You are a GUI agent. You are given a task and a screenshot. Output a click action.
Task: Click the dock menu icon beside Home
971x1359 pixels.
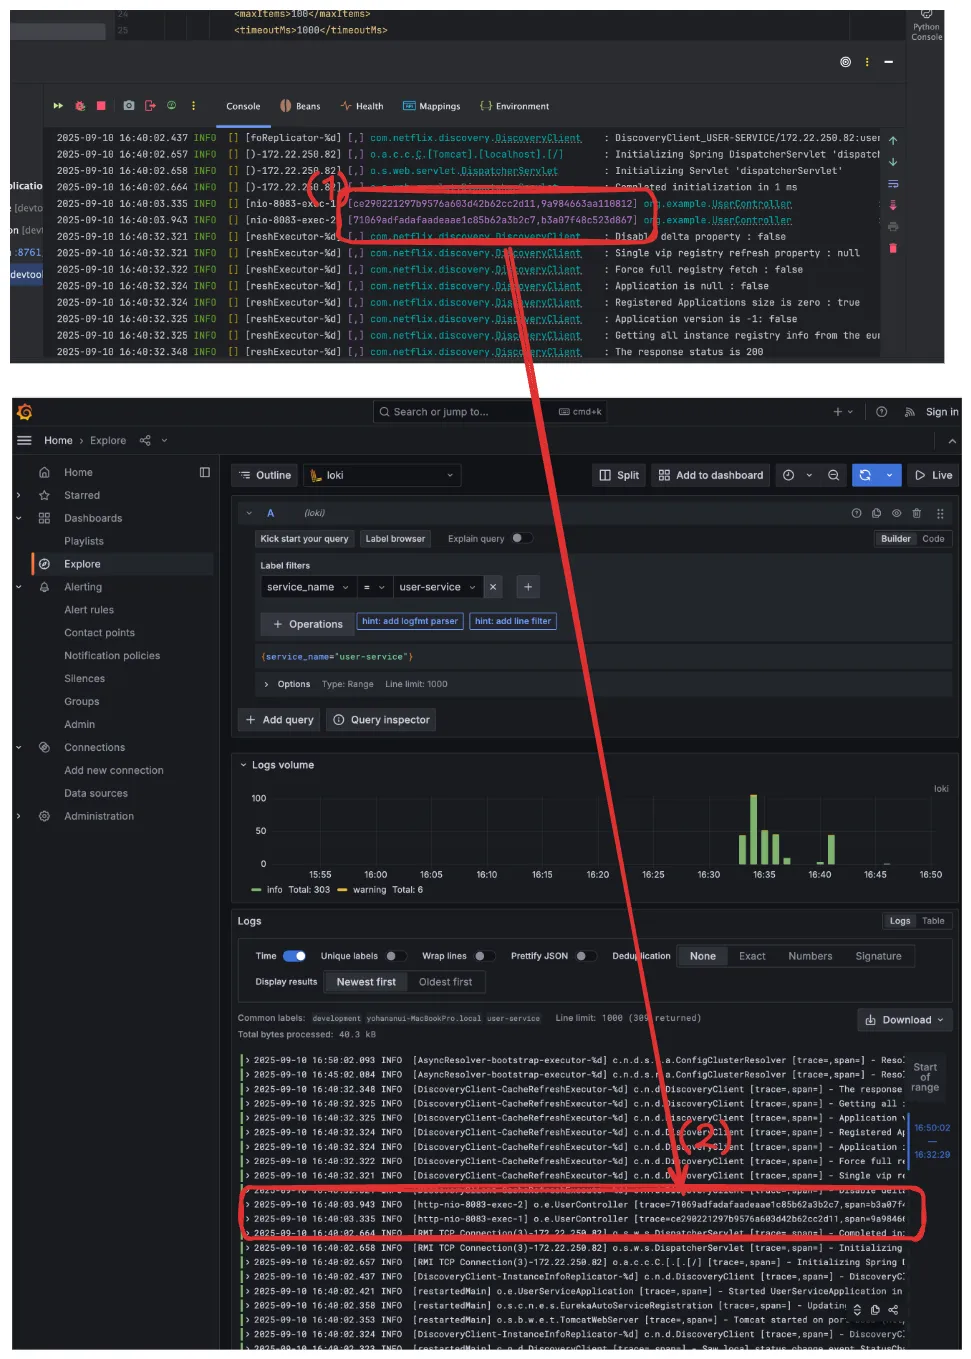pos(205,472)
